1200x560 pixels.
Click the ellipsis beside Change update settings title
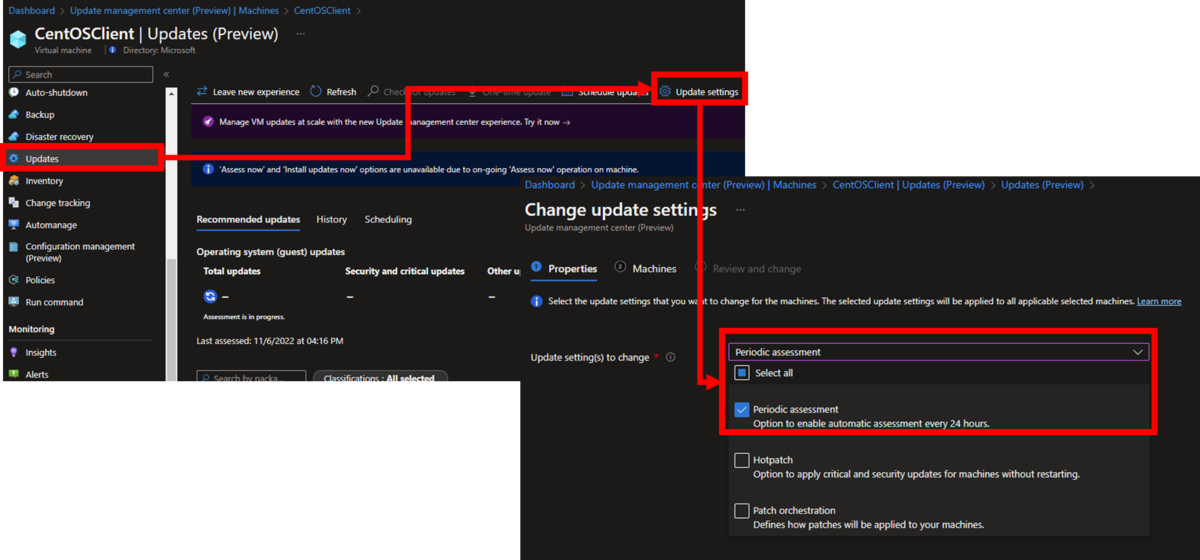pos(740,210)
